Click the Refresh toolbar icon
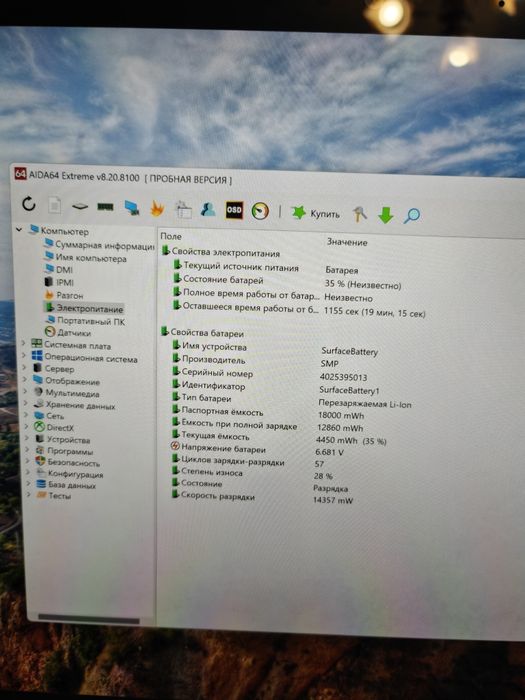525x700 pixels. pyautogui.click(x=29, y=204)
